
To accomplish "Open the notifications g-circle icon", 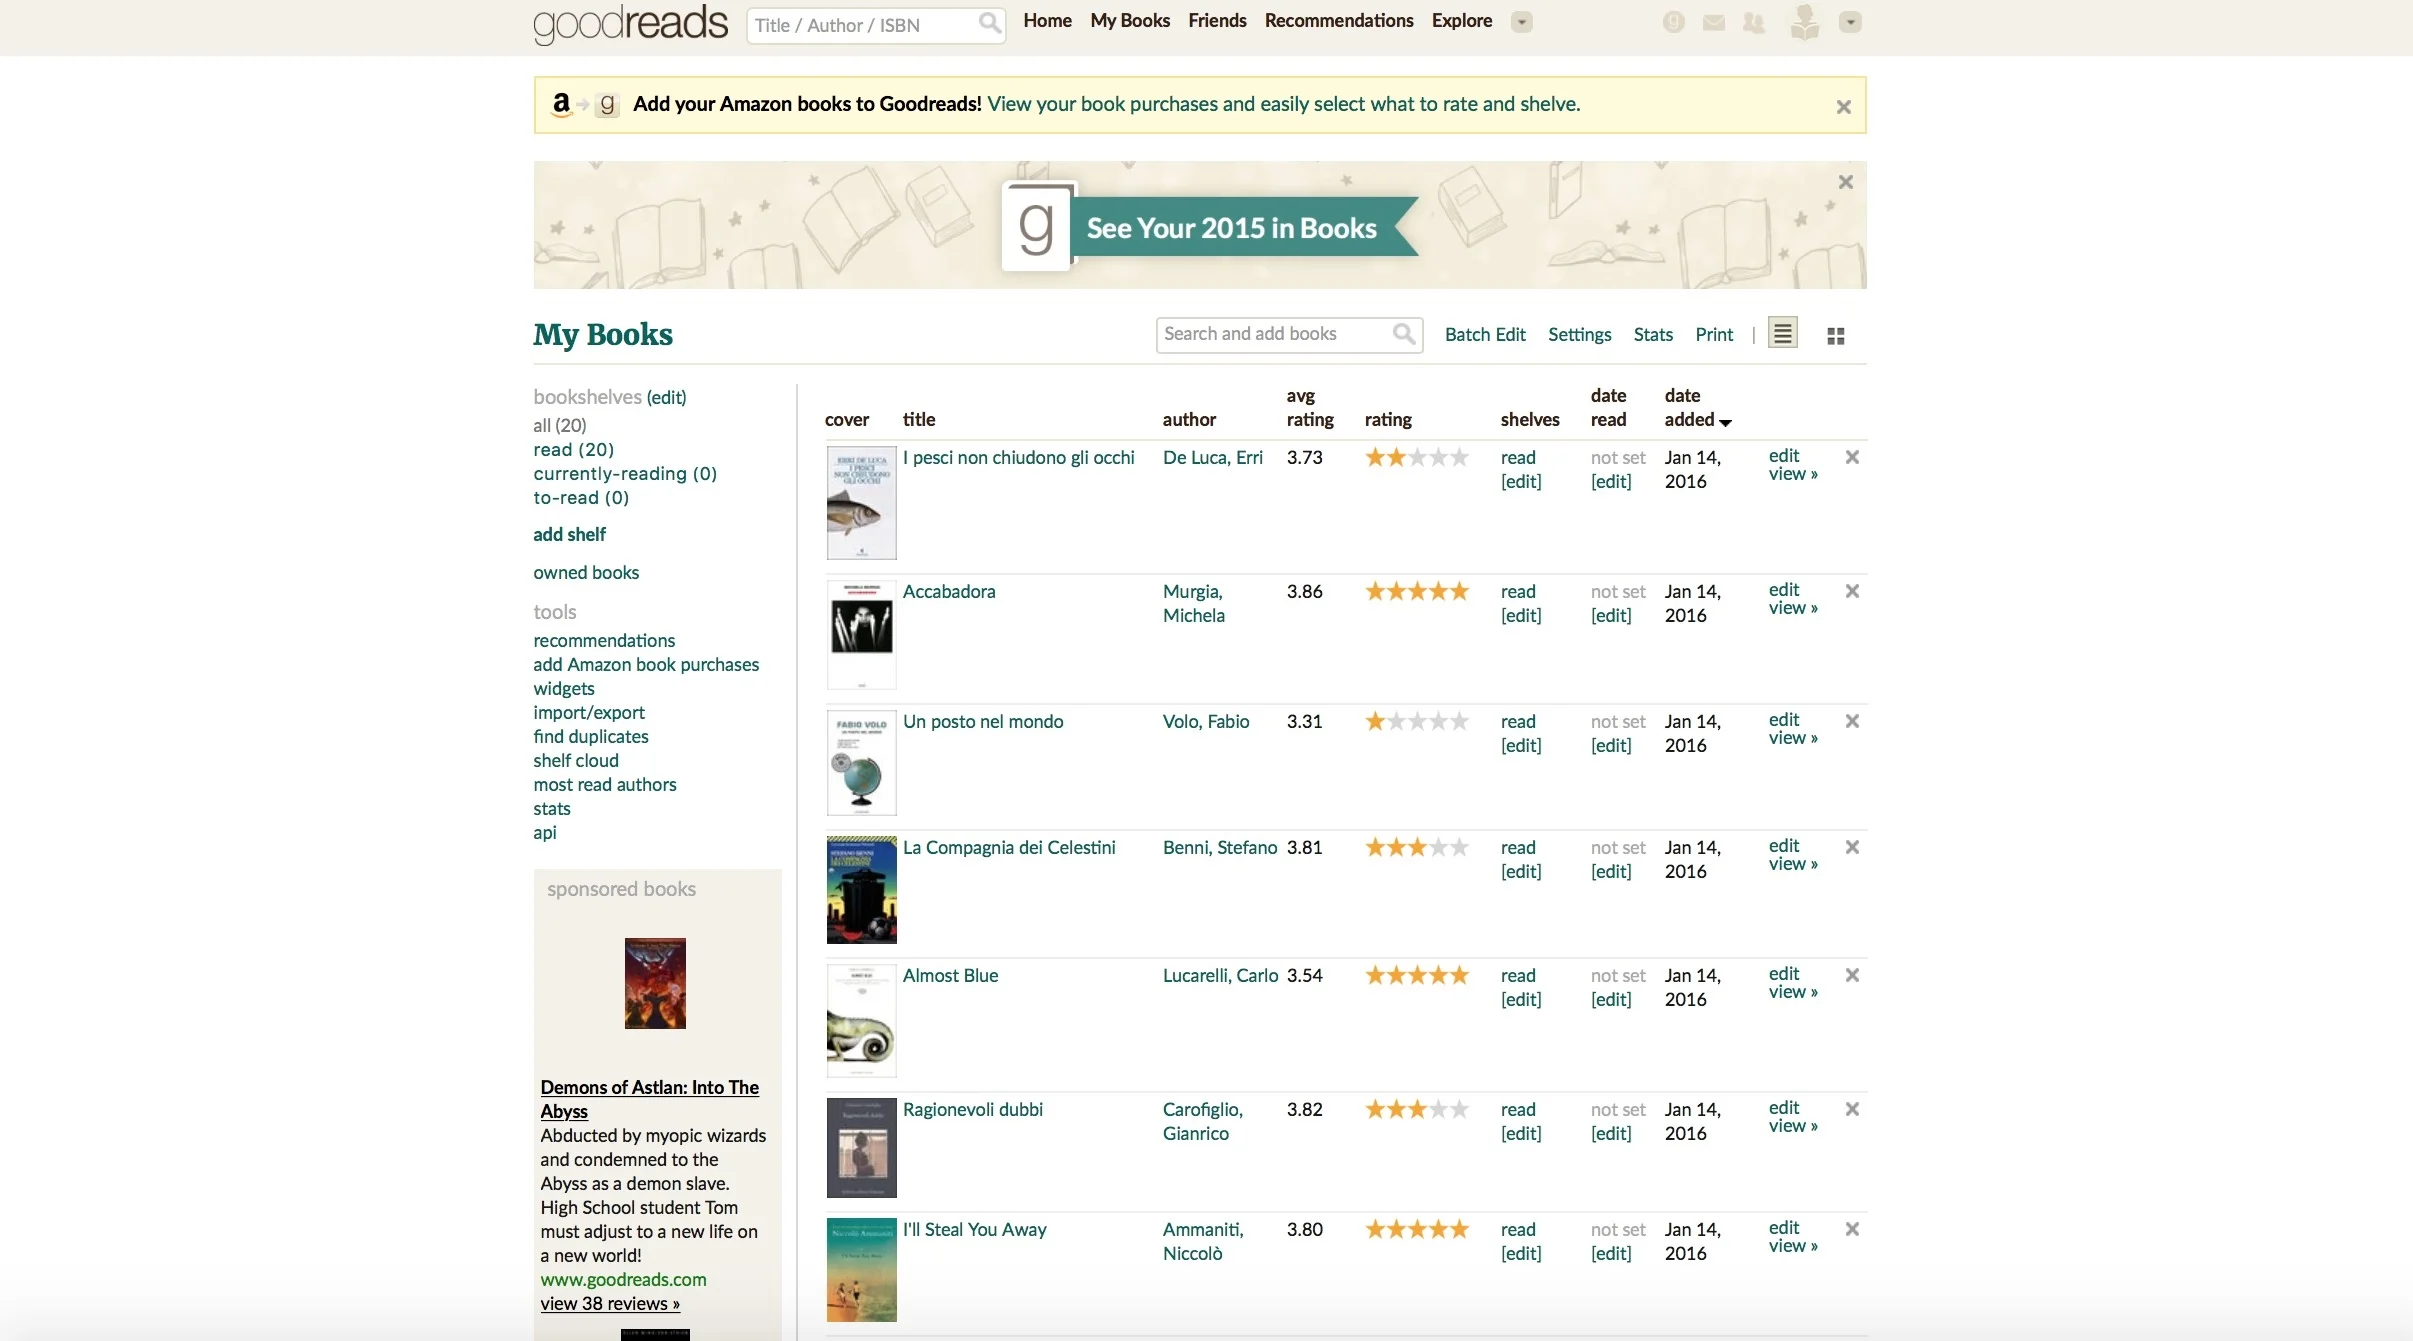I will click(1673, 22).
